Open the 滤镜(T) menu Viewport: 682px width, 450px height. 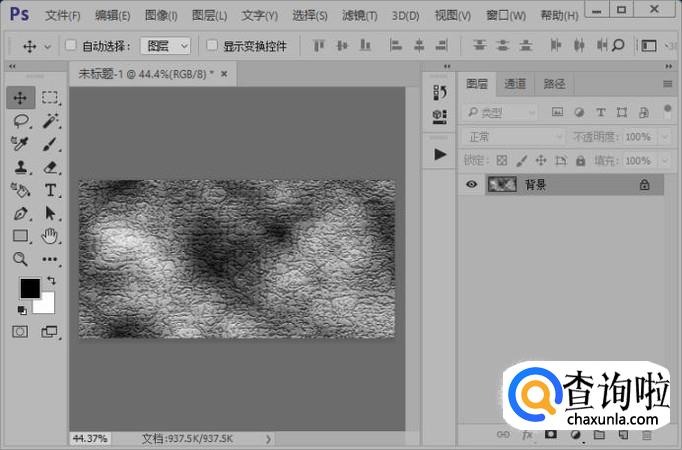[359, 16]
